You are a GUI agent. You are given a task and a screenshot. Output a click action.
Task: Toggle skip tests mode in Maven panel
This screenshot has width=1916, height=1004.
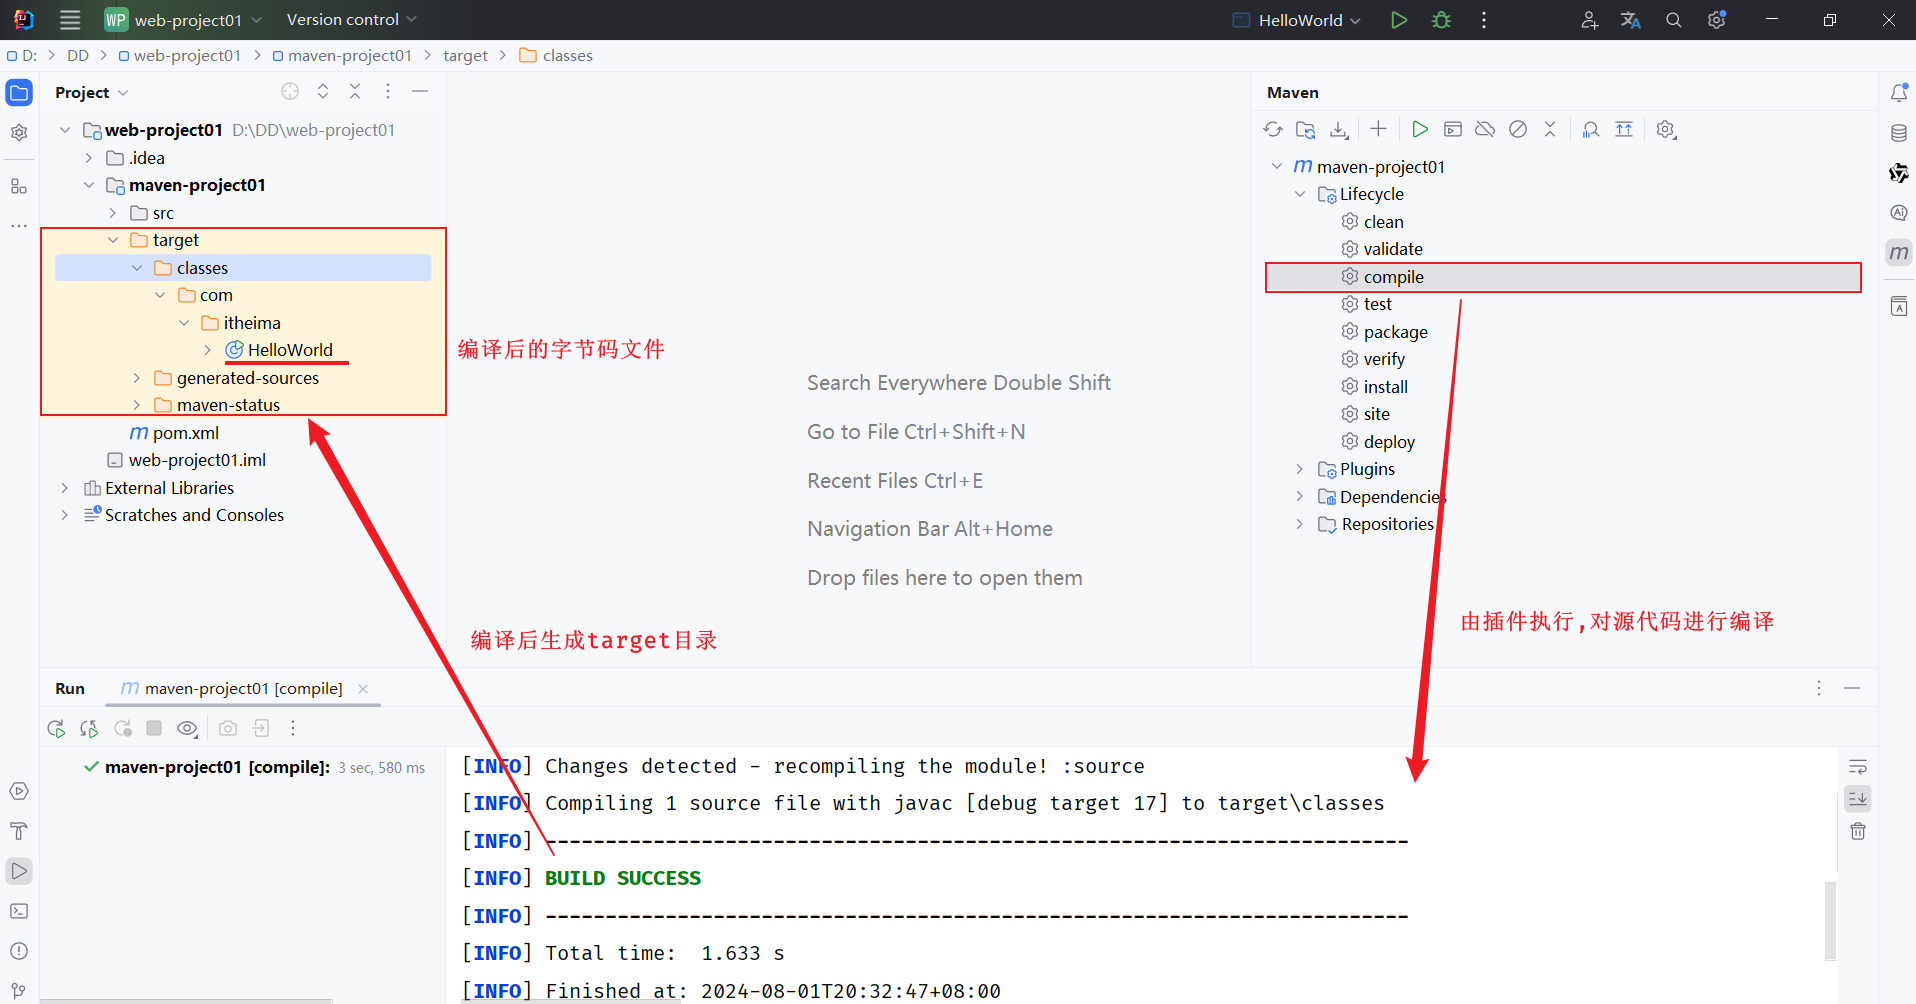click(x=1518, y=129)
